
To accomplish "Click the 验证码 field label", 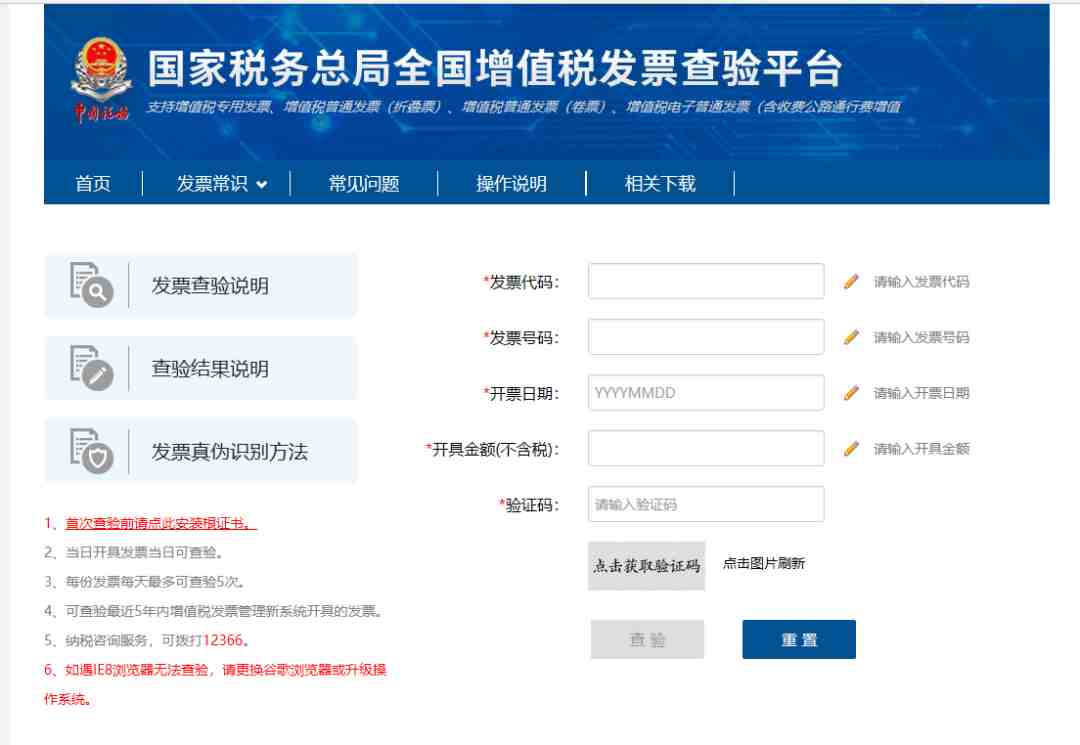I will [530, 505].
